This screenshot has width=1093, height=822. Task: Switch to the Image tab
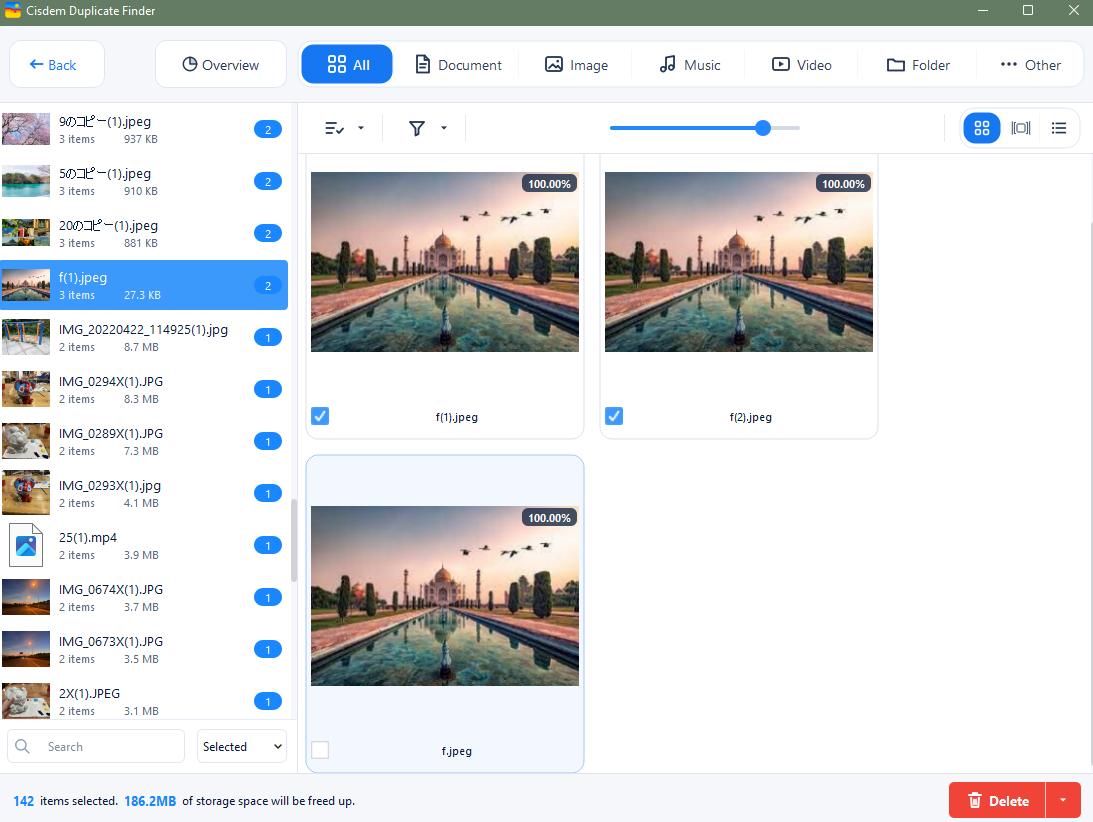(x=576, y=65)
